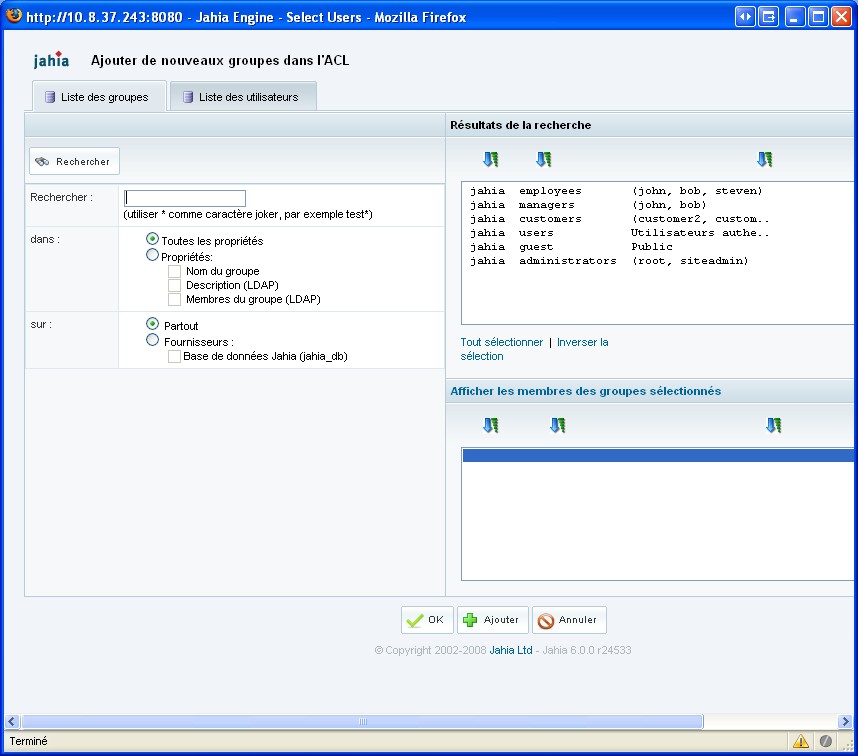
Task: Click the warning triangle in status bar
Action: coord(801,741)
